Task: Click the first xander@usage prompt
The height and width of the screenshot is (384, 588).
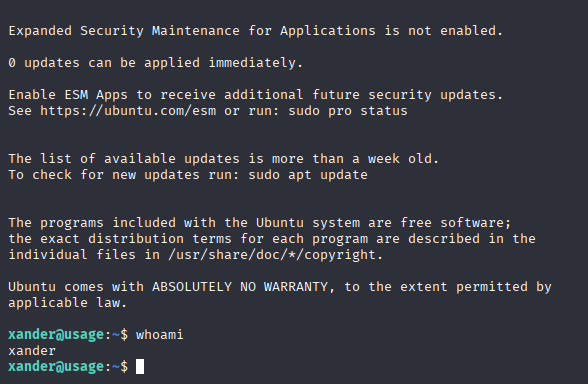Action: (x=56, y=334)
